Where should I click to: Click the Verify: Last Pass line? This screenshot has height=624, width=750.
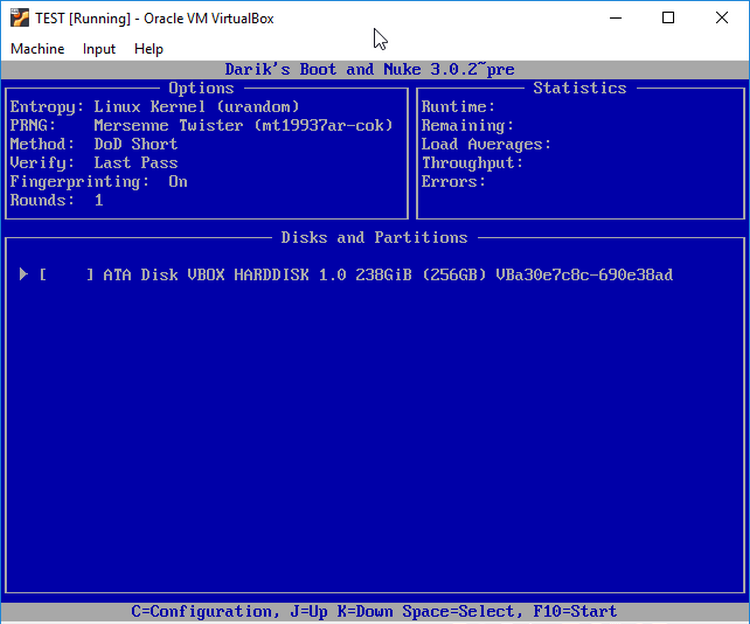point(94,163)
